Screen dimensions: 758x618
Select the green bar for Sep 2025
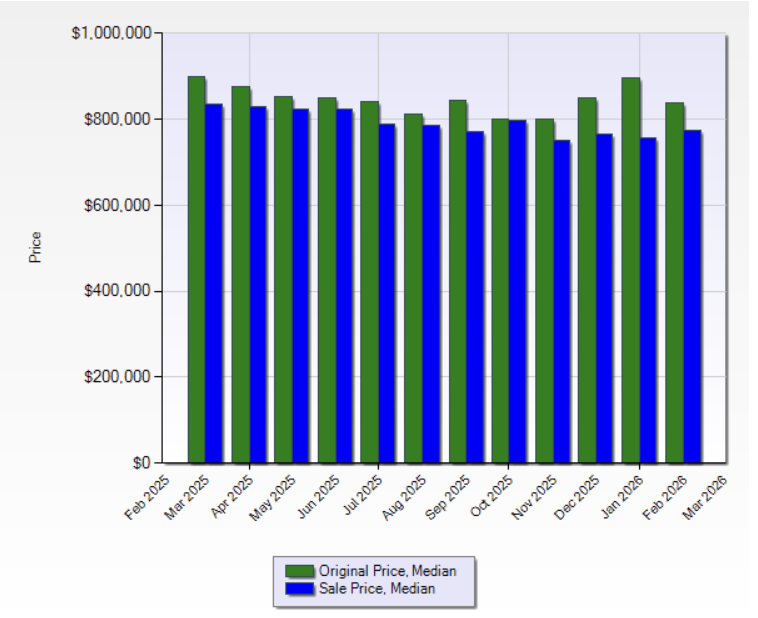pyautogui.click(x=457, y=281)
